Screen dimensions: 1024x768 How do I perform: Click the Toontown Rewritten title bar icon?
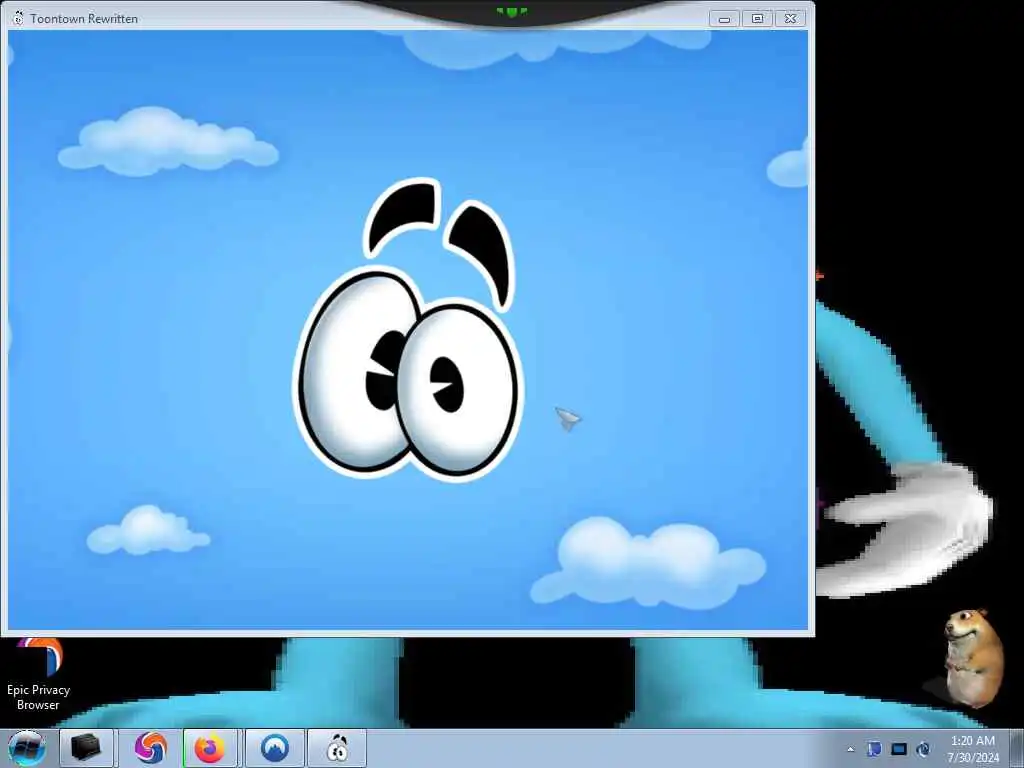click(18, 18)
